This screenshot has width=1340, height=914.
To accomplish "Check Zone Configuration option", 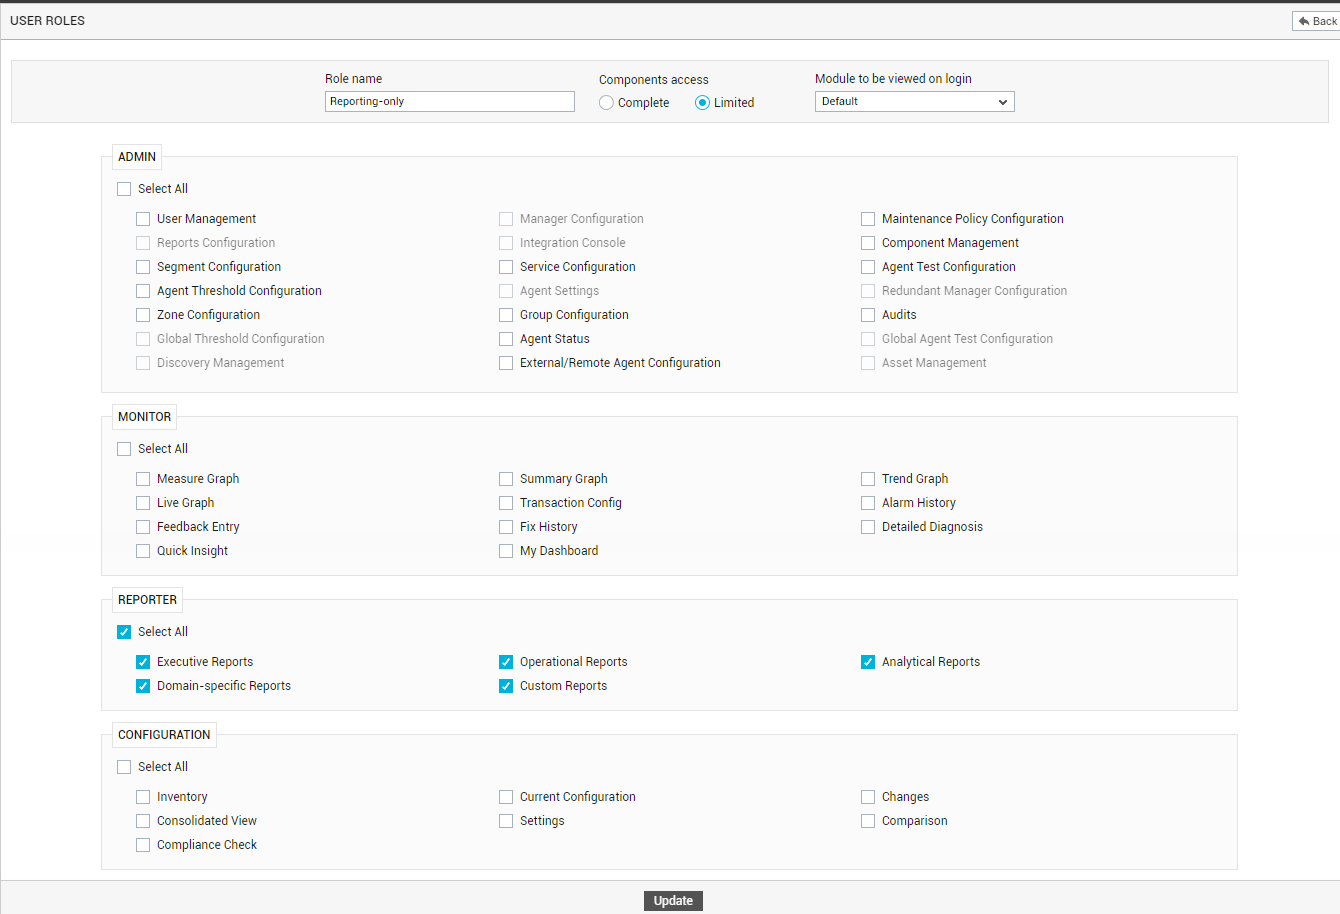I will click(x=143, y=315).
